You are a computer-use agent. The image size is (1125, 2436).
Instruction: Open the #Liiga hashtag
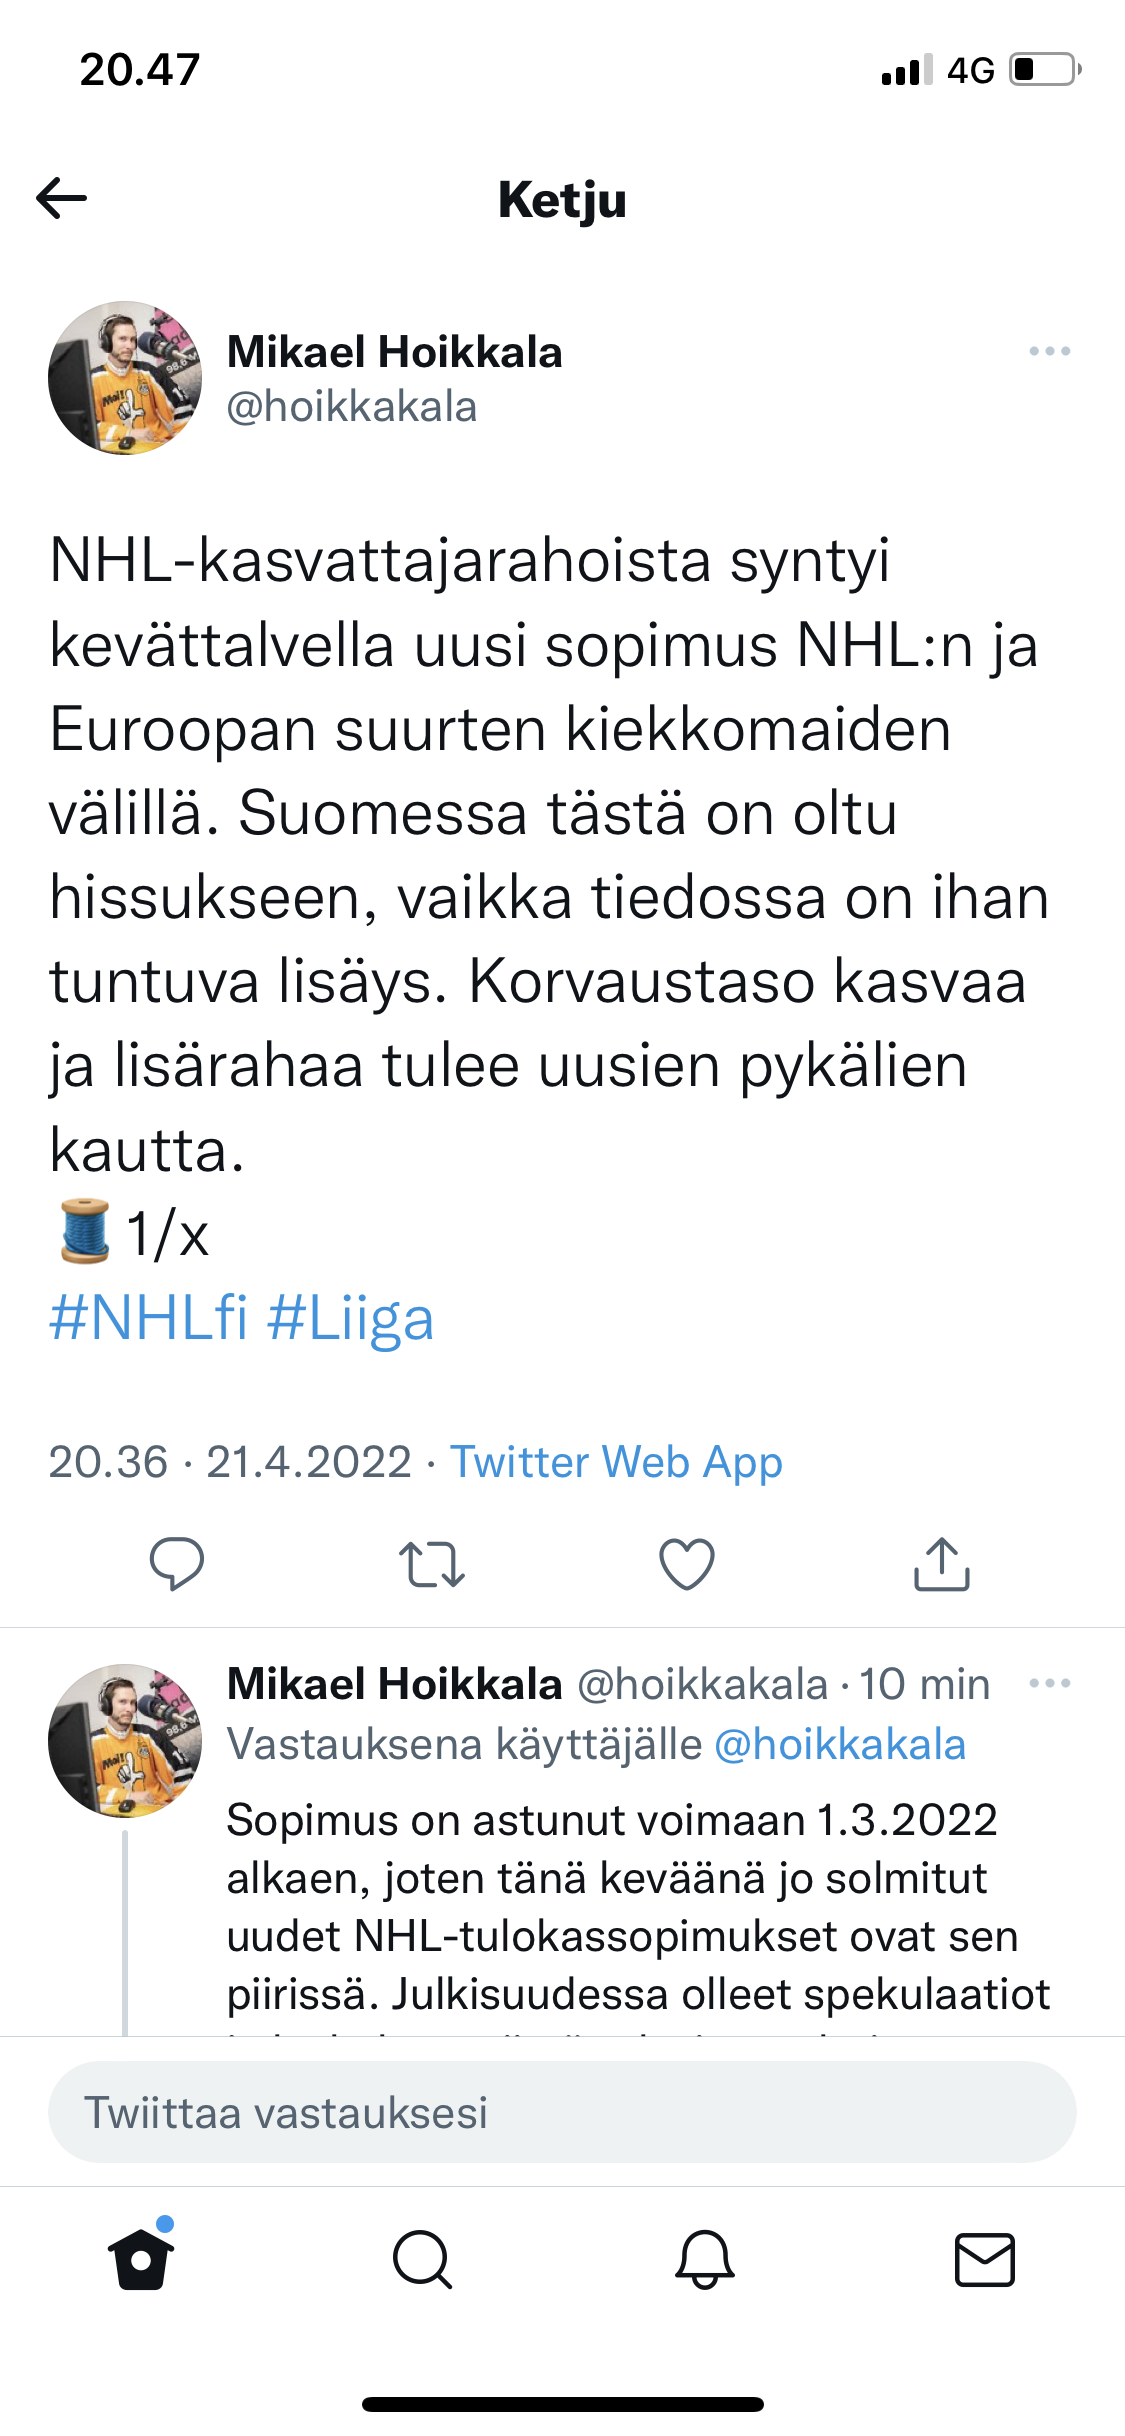point(351,1318)
